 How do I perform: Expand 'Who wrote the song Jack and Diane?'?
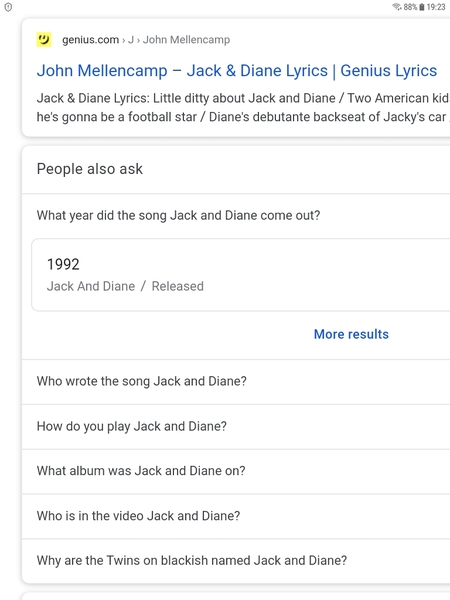coord(236,382)
